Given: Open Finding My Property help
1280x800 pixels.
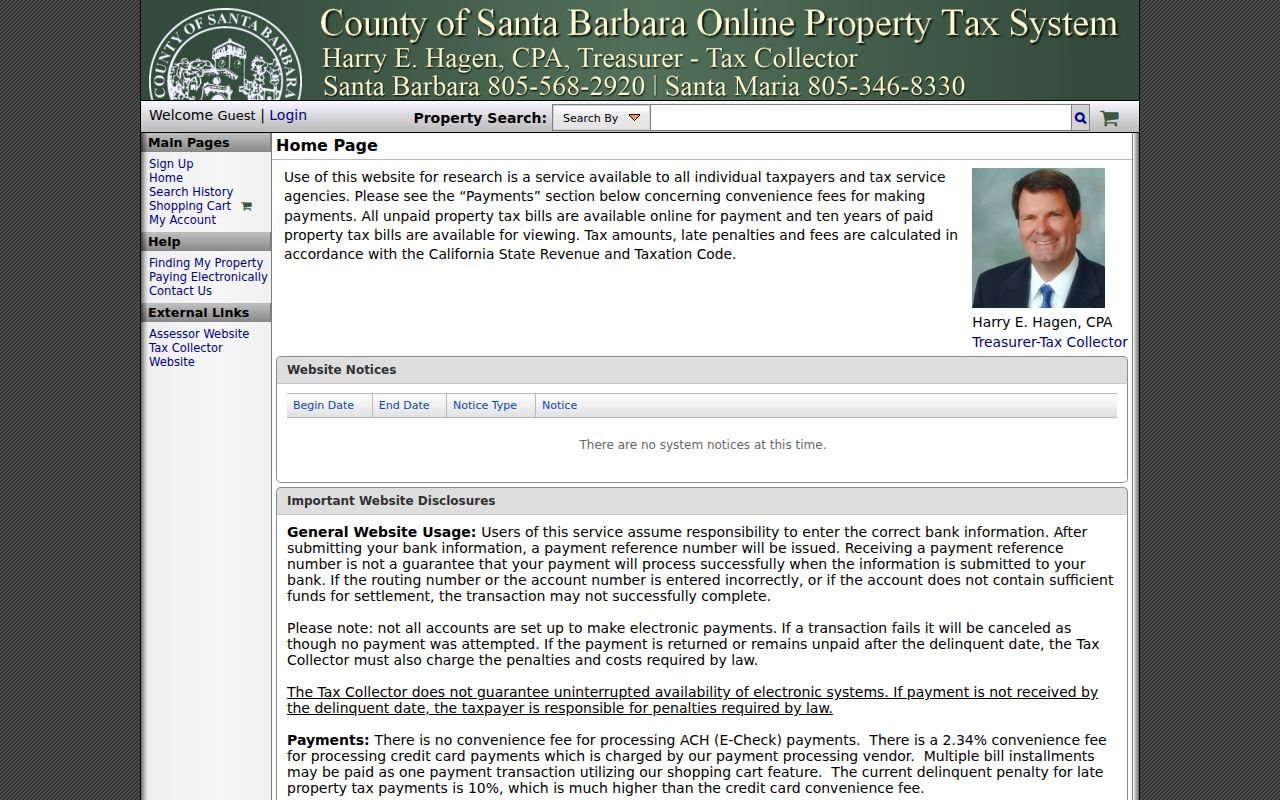Looking at the screenshot, I should click(x=206, y=263).
